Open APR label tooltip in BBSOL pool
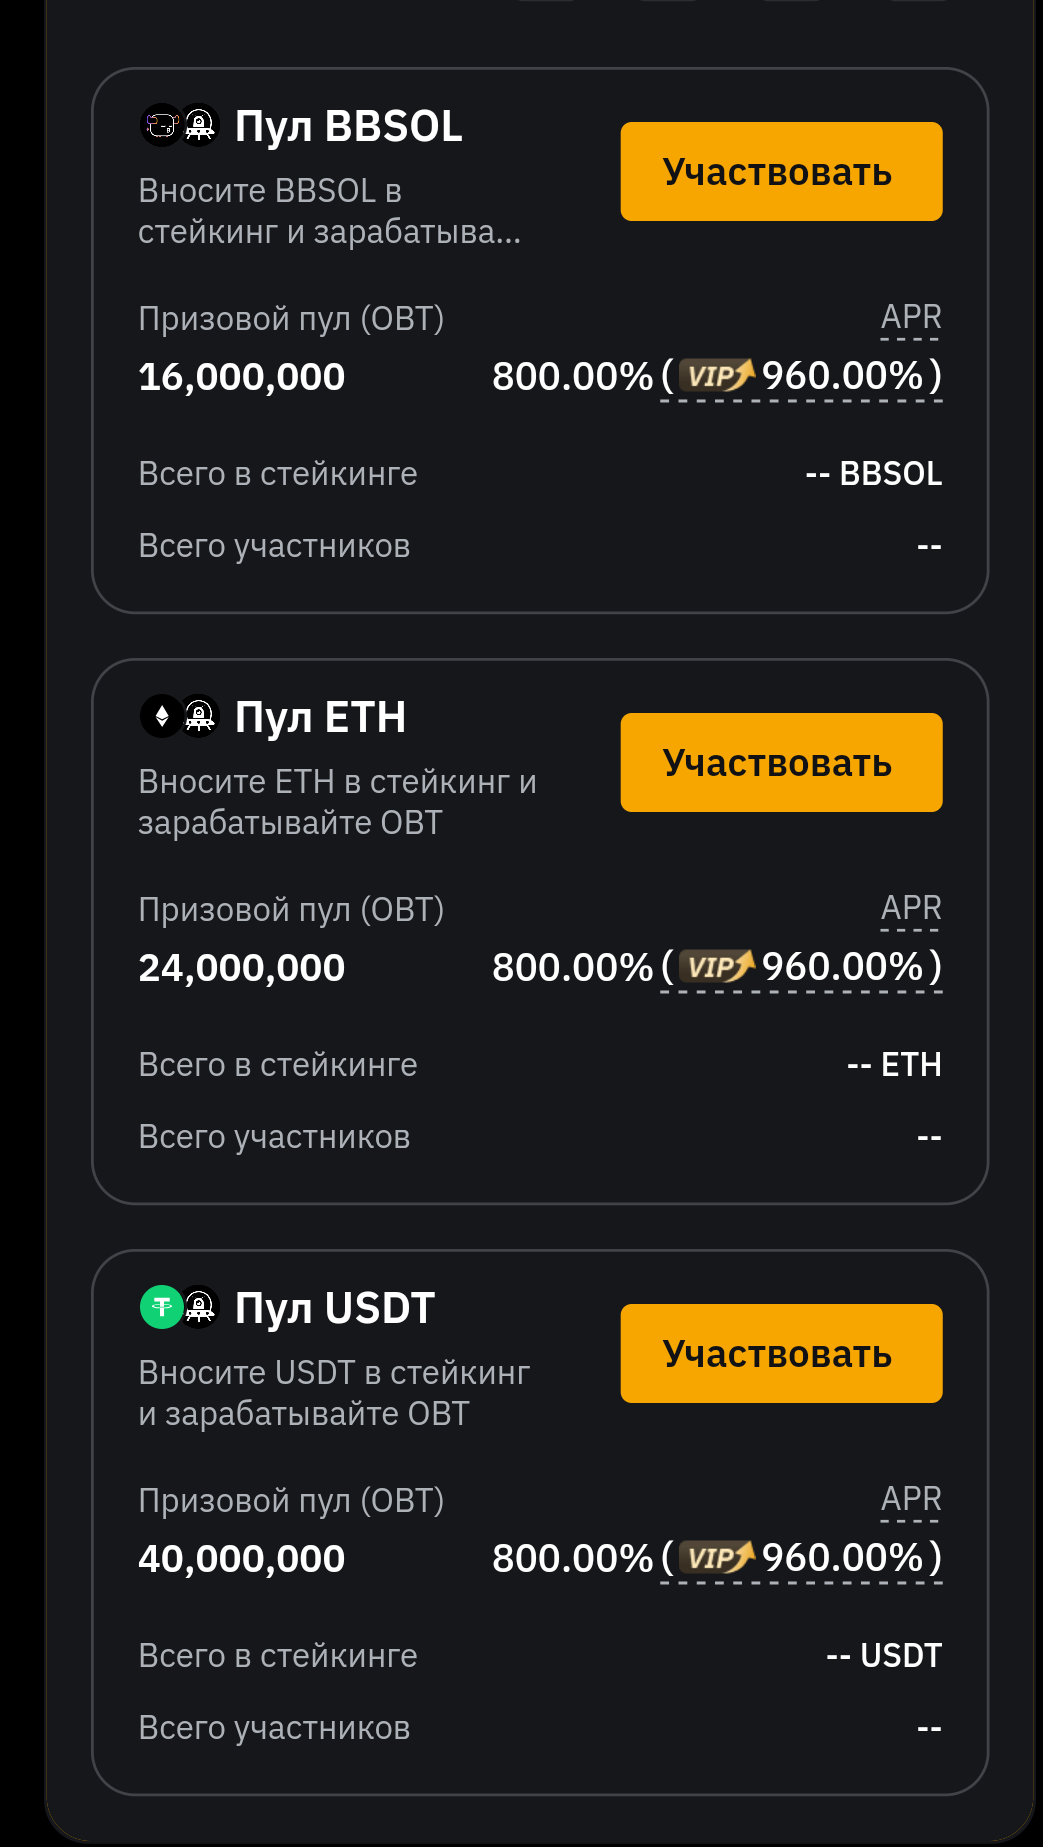Viewport: 1043px width, 1847px height. 911,317
